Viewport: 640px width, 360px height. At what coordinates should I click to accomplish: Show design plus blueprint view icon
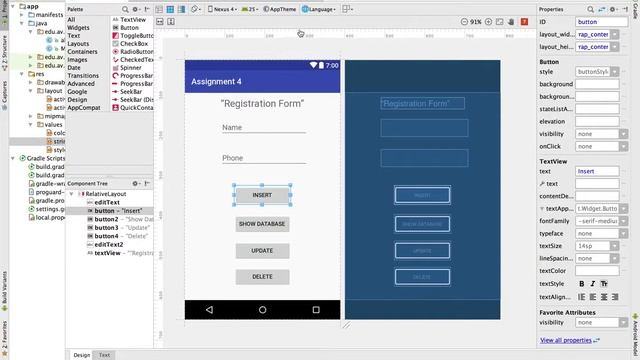(x=182, y=9)
